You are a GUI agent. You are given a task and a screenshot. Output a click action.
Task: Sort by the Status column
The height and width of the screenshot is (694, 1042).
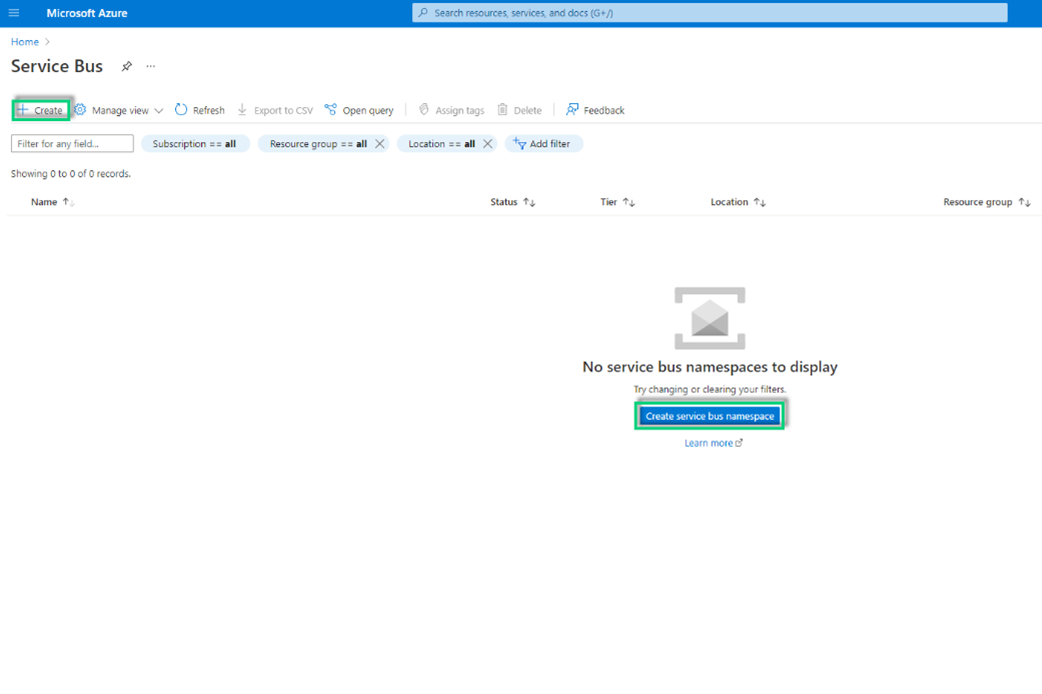point(512,202)
